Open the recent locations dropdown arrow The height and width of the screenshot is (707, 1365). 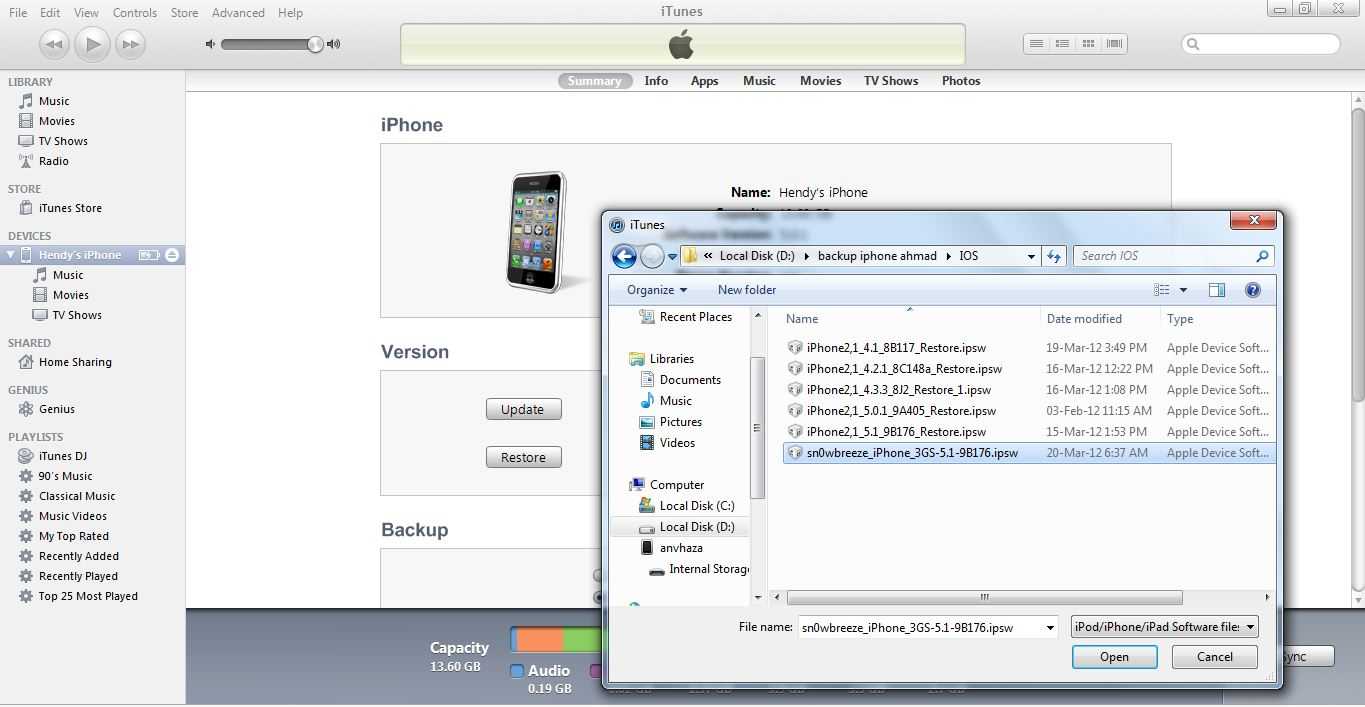[x=672, y=257]
